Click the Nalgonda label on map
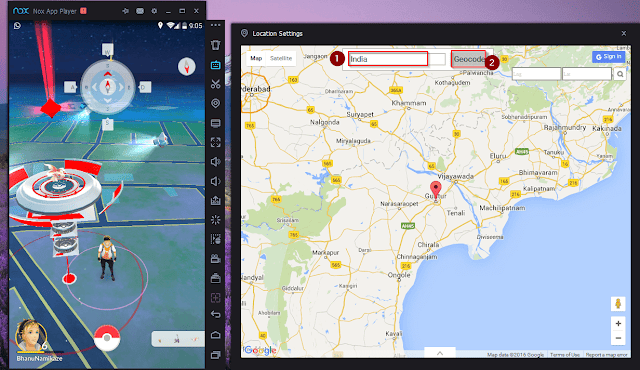 coord(324,122)
